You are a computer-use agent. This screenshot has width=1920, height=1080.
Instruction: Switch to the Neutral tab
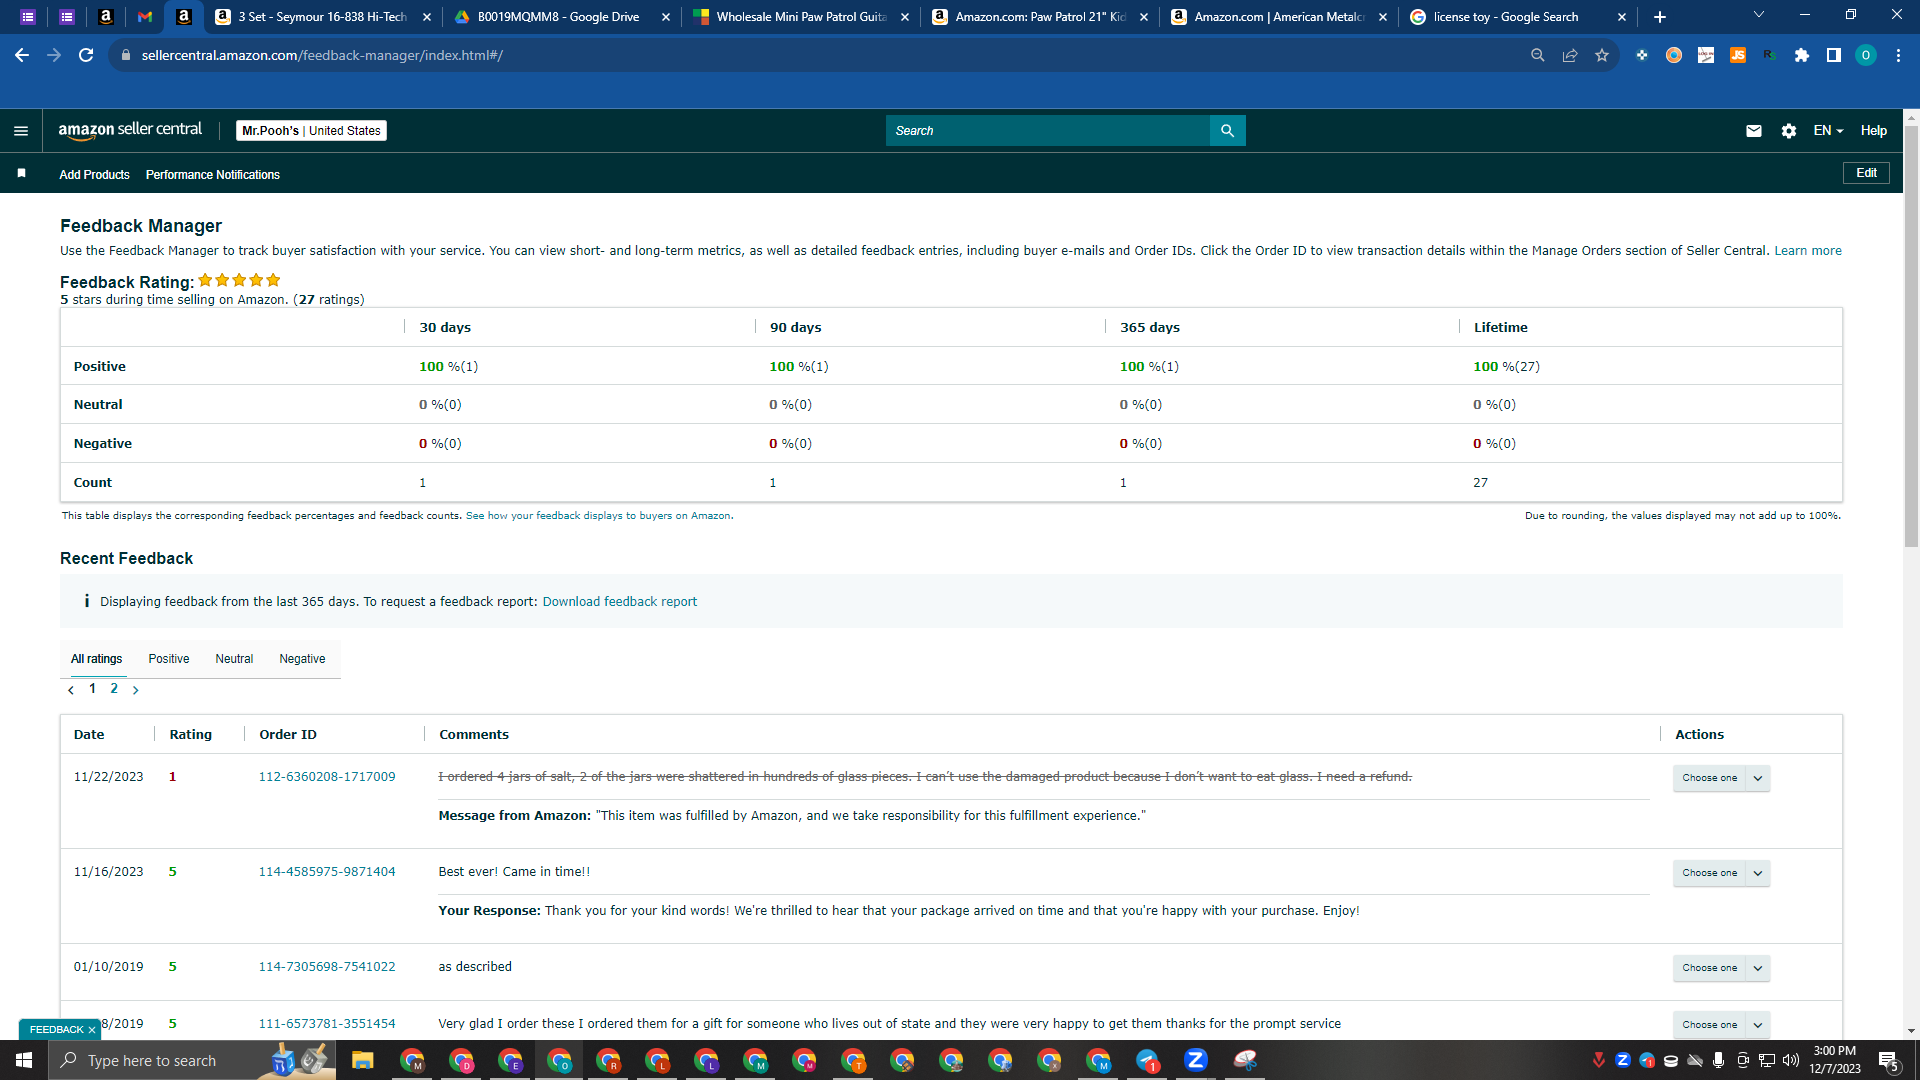(x=234, y=659)
